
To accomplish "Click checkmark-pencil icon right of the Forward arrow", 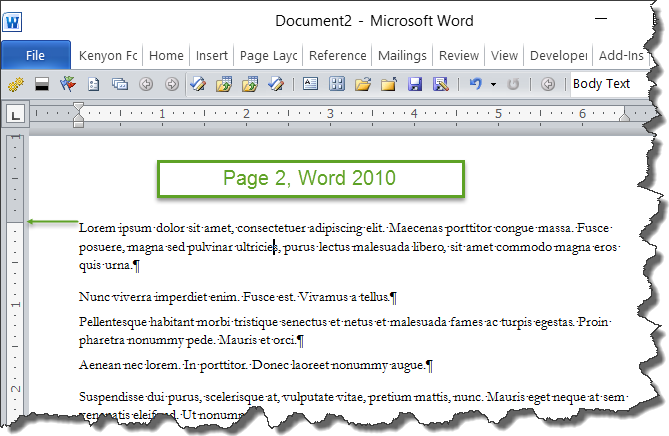I will [x=198, y=84].
